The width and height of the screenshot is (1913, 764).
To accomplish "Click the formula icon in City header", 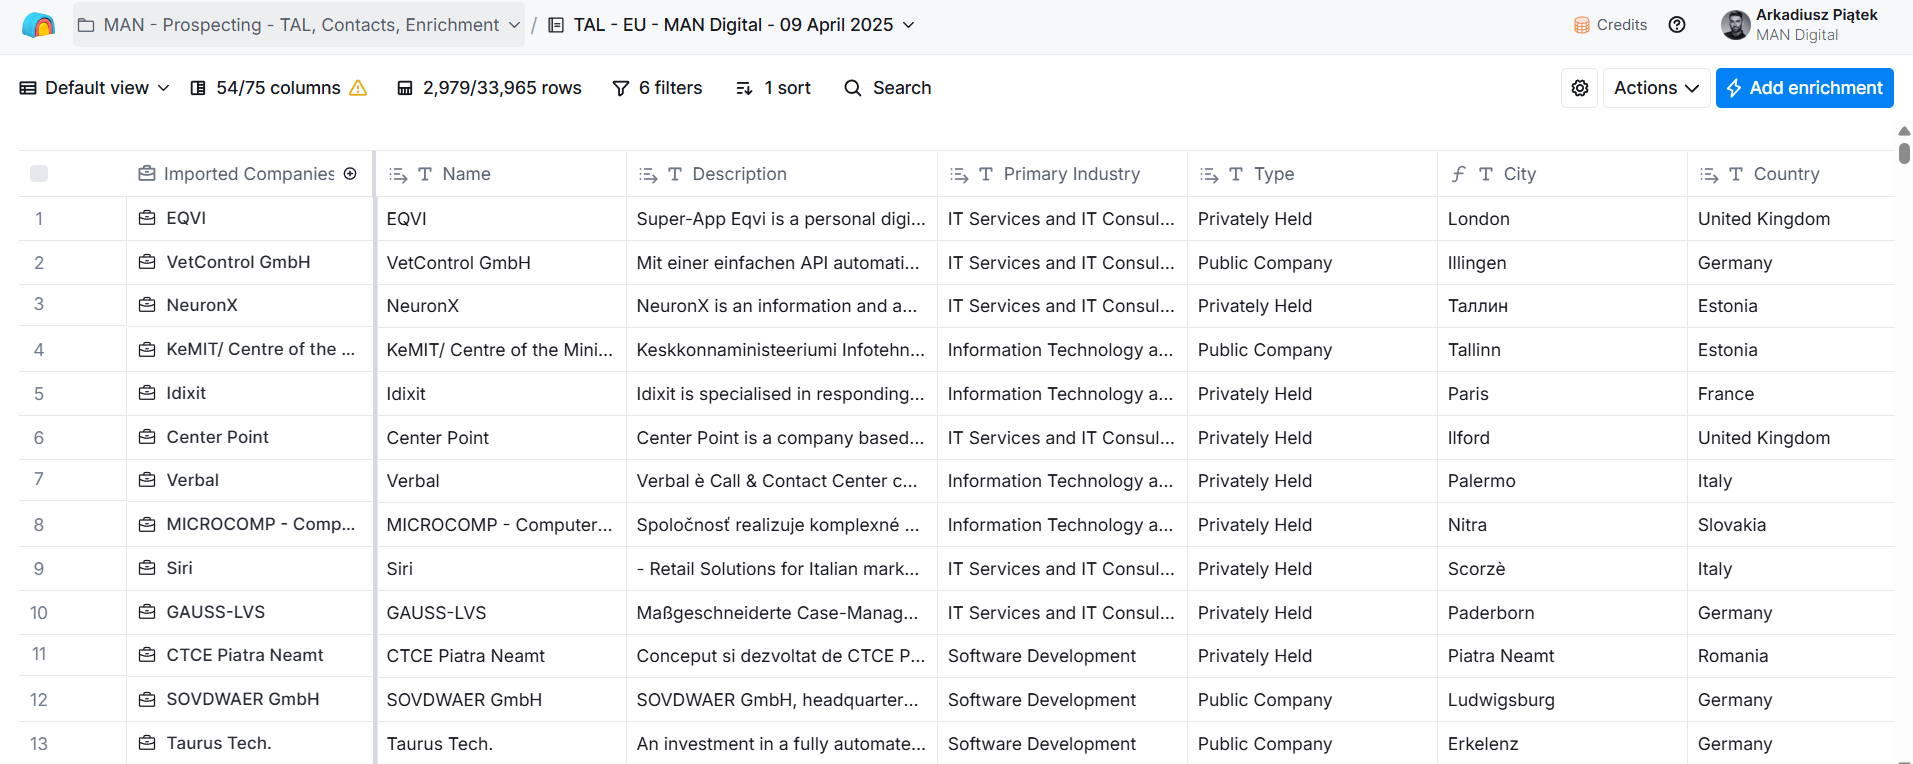I will point(1459,174).
